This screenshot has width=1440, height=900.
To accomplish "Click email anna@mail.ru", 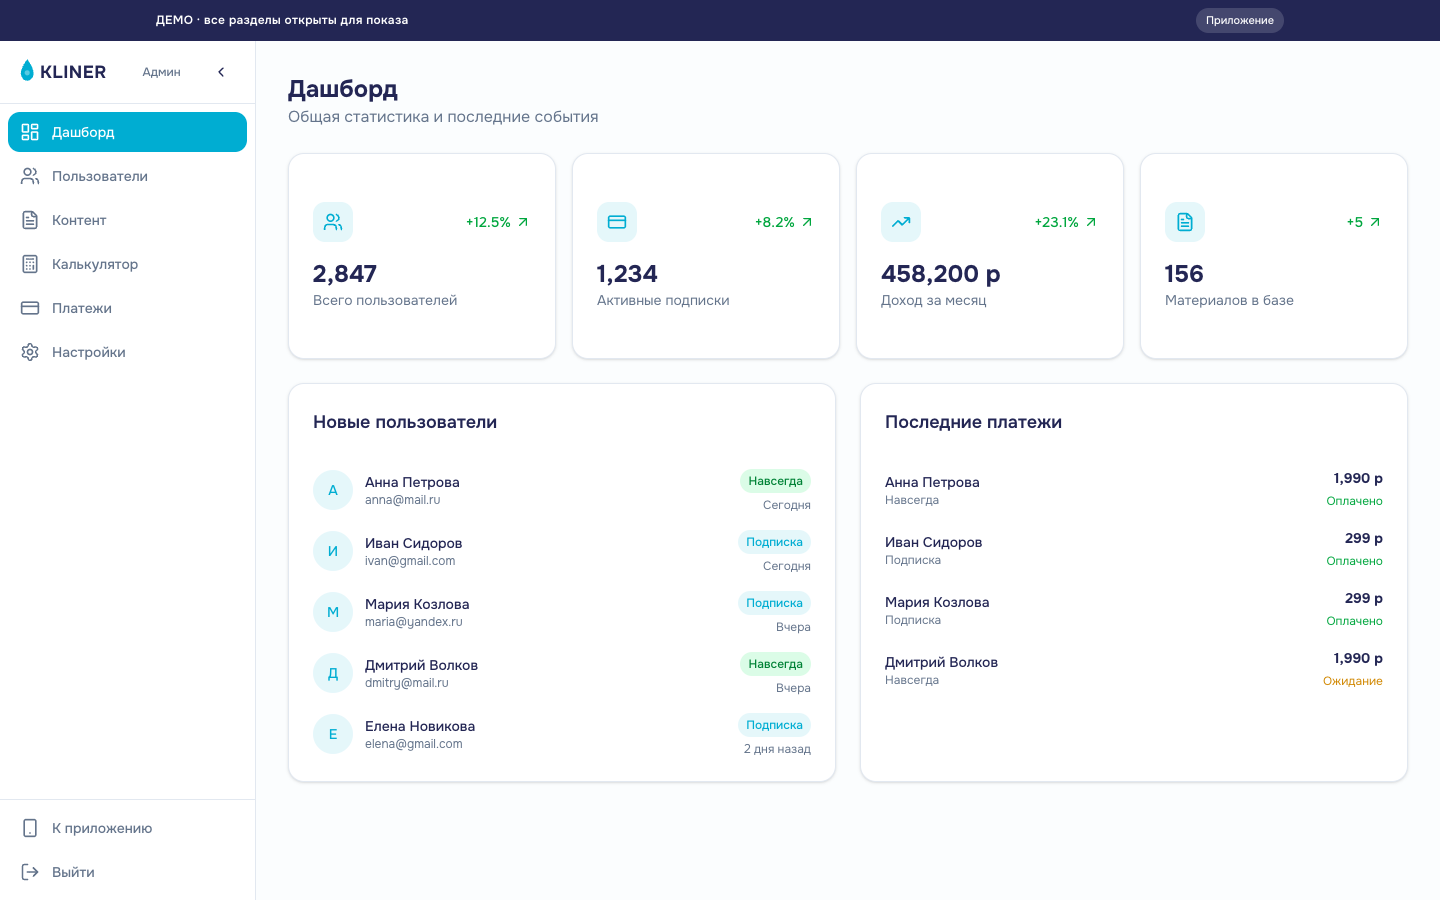I will tap(402, 500).
